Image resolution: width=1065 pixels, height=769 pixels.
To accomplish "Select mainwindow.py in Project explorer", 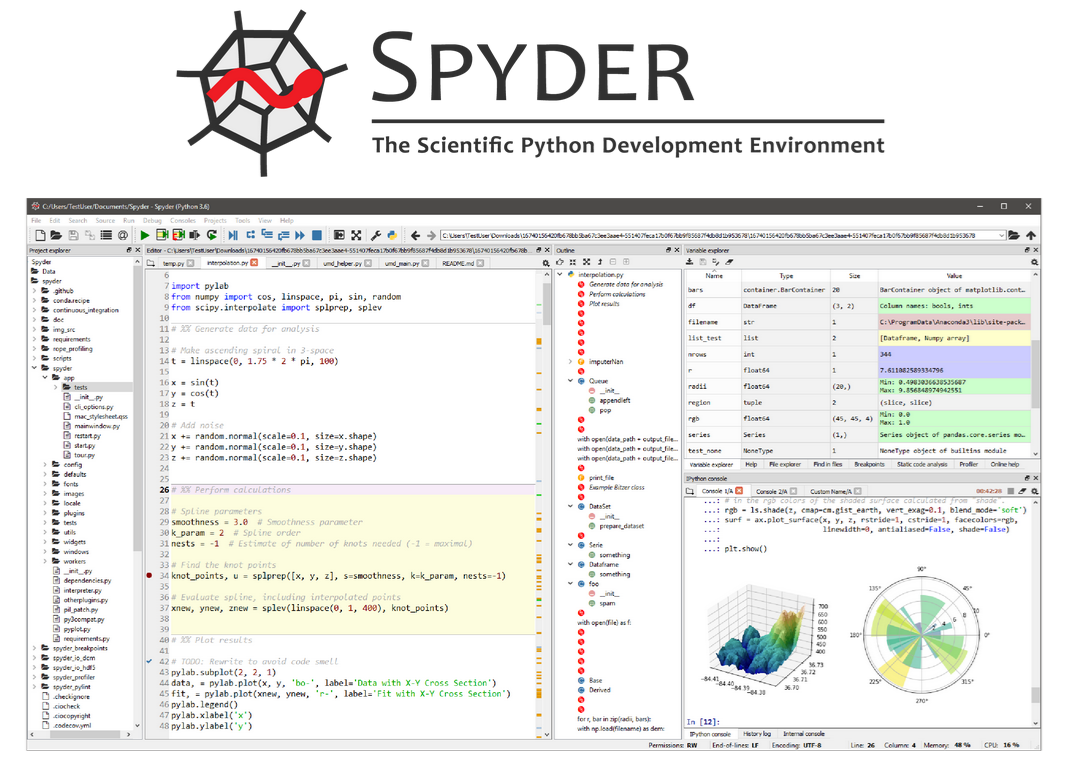I will [x=96, y=426].
